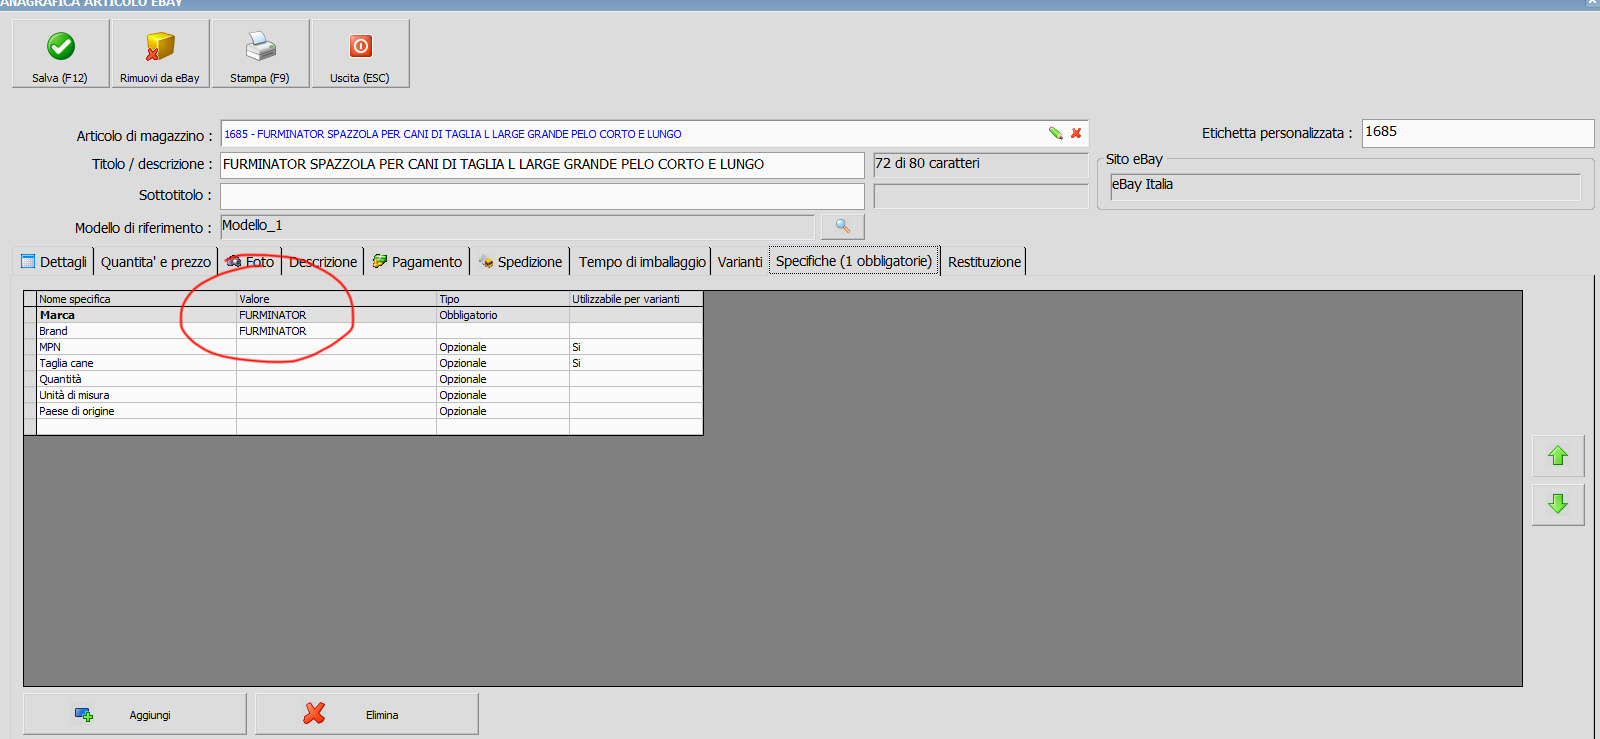The image size is (1600, 739).
Task: Click the empty Sottotitolo field
Action: (x=542, y=196)
